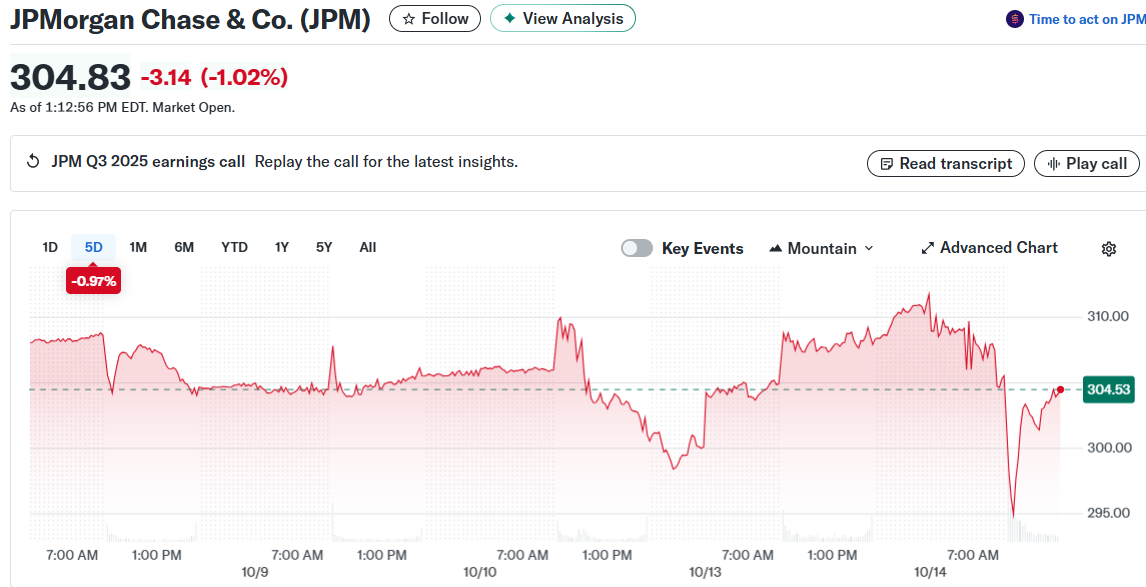
Task: Select the YTD range tab
Action: 234,247
